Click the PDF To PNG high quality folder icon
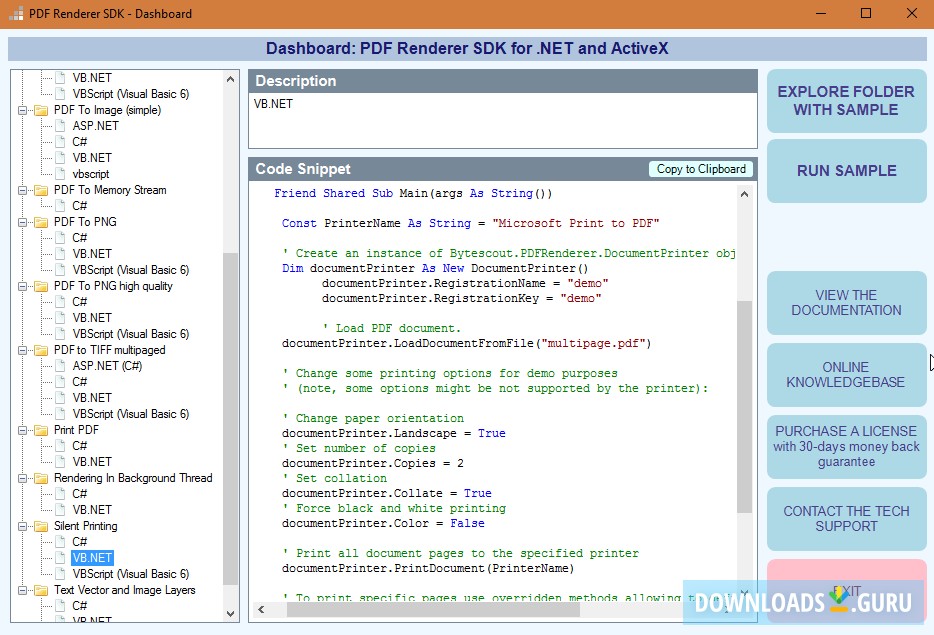Viewport: 934px width, 635px height. click(x=41, y=286)
